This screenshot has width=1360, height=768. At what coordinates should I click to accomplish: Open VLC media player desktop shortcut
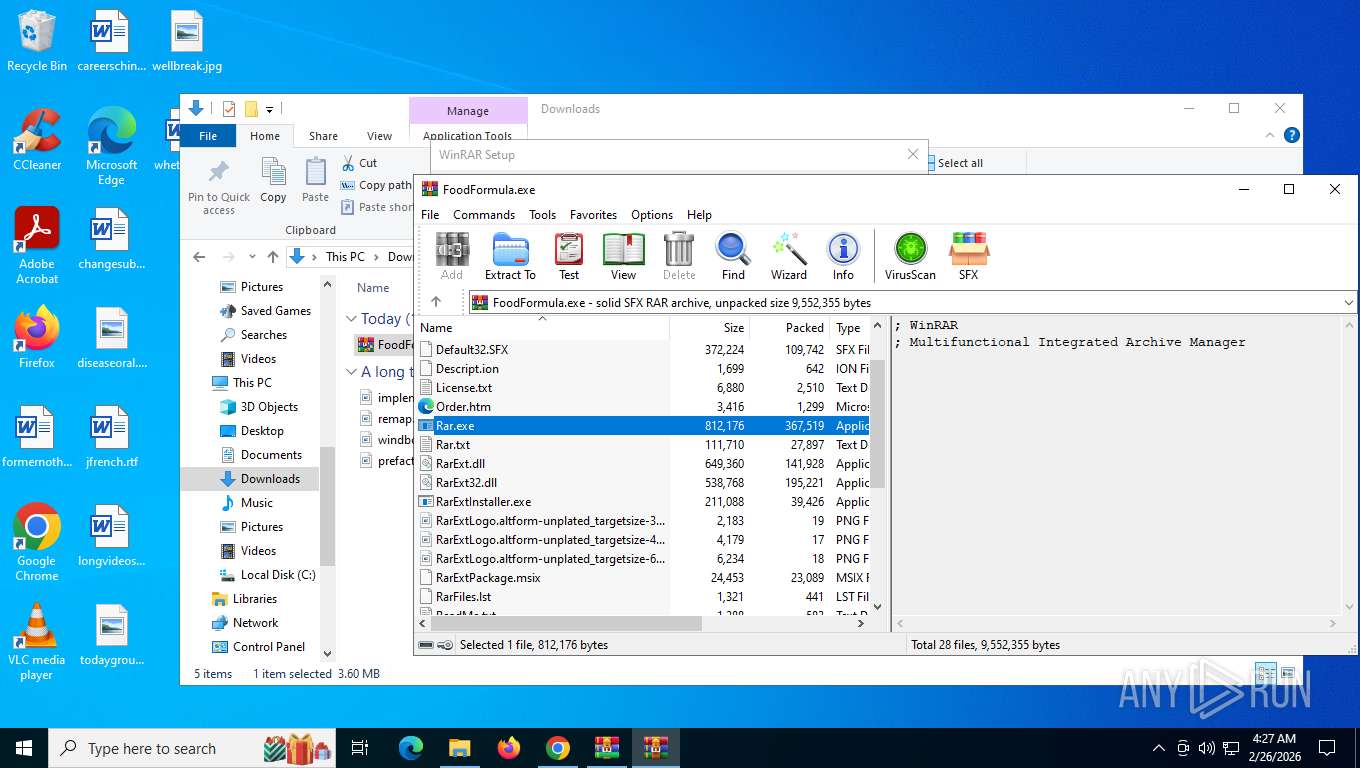pos(37,641)
